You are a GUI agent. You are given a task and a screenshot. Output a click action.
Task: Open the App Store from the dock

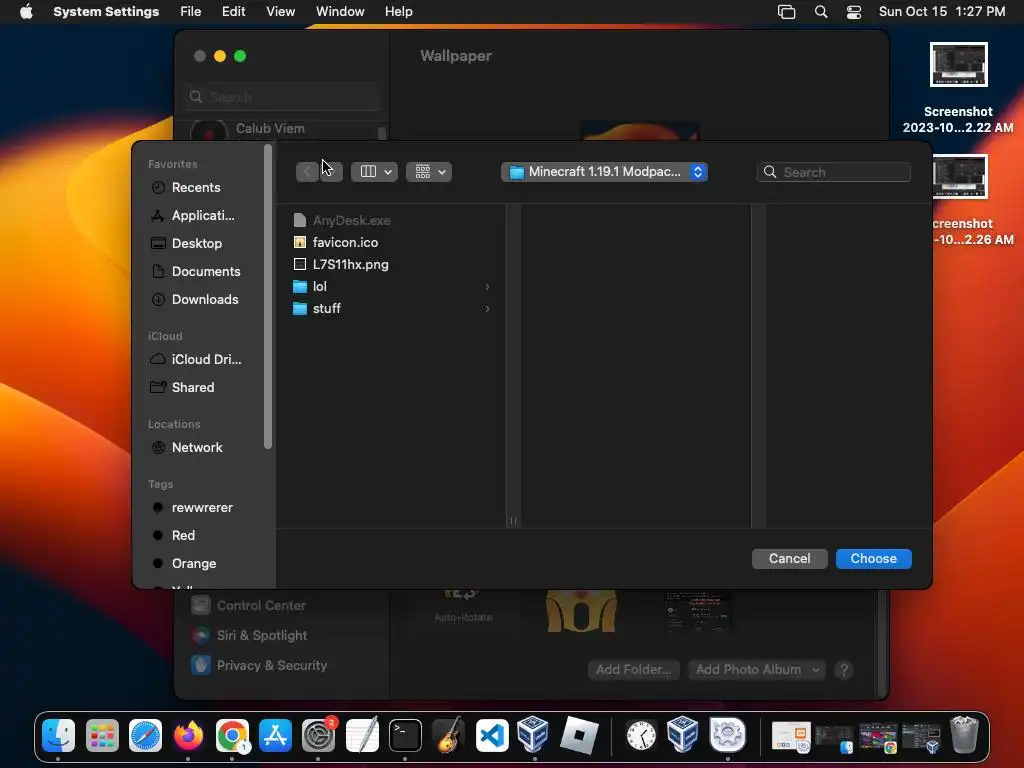[275, 735]
